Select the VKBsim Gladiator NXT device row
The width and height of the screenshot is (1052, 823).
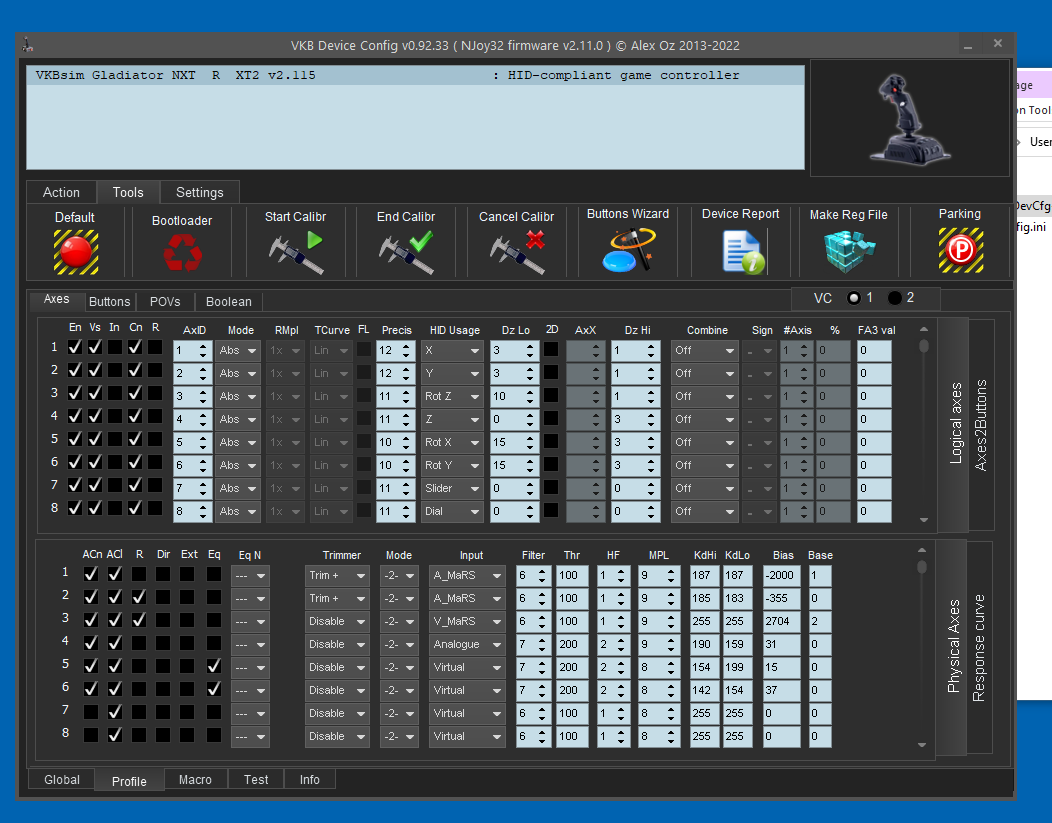coord(415,75)
